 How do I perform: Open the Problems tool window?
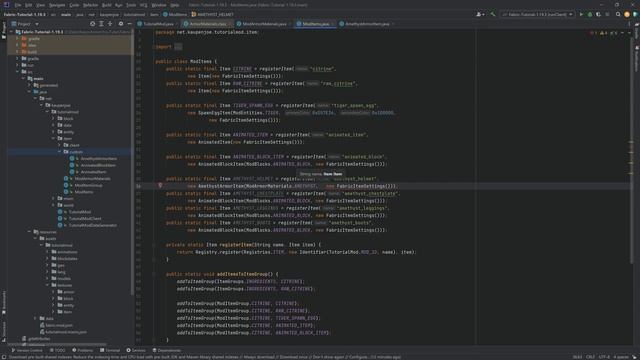(82, 350)
